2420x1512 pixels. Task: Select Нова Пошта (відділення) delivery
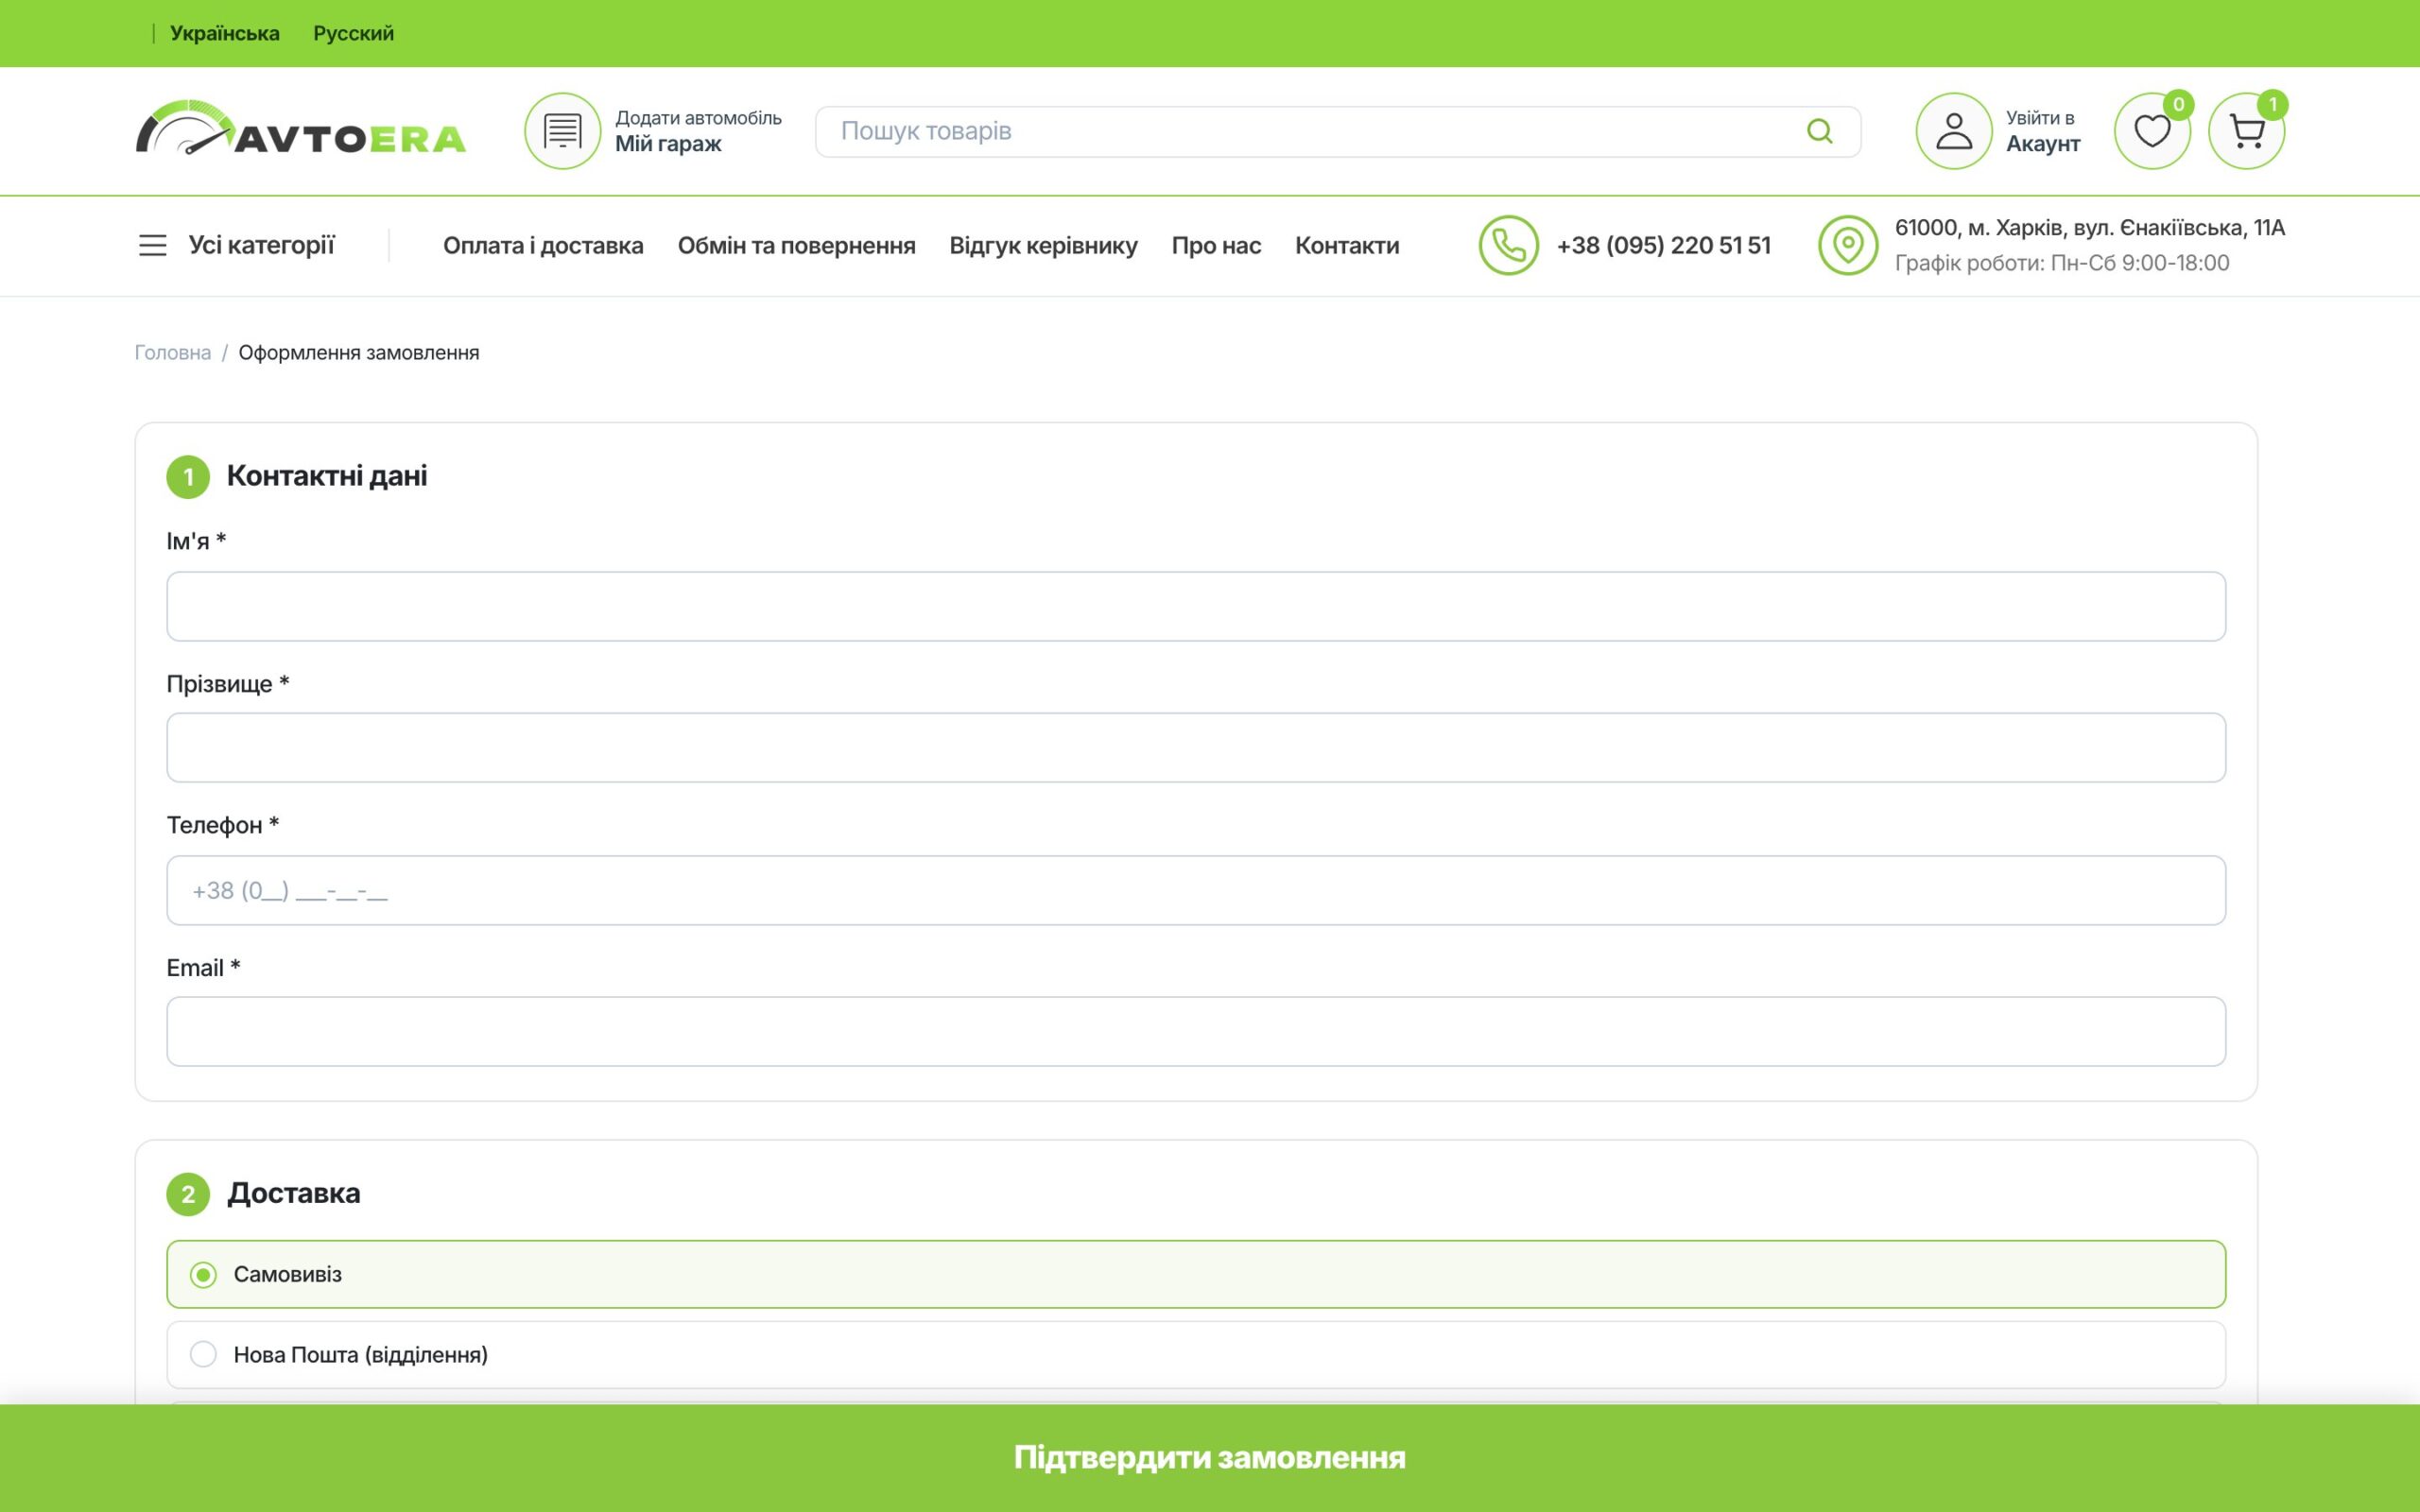[1196, 1354]
